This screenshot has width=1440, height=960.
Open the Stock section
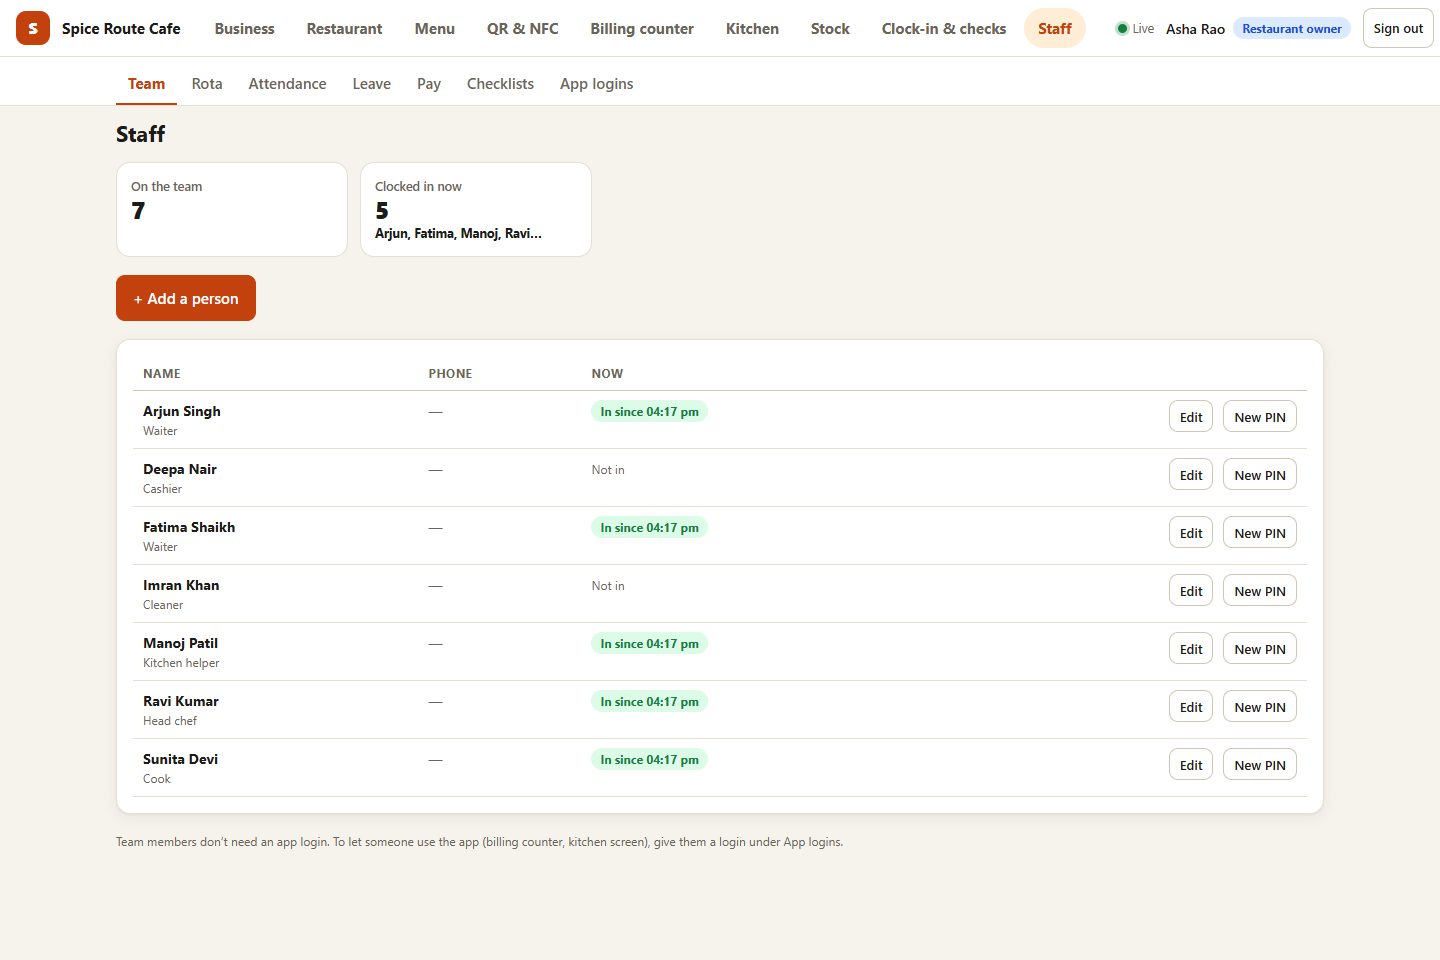[830, 28]
